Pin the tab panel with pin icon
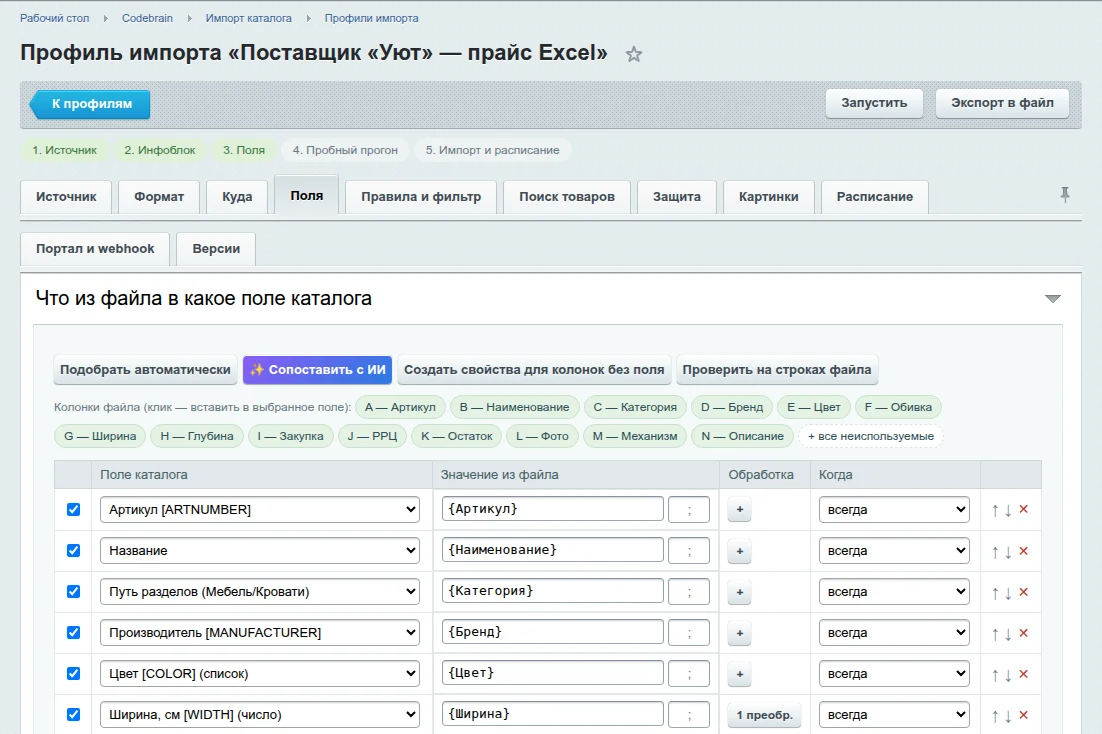Image resolution: width=1102 pixels, height=734 pixels. [x=1065, y=195]
